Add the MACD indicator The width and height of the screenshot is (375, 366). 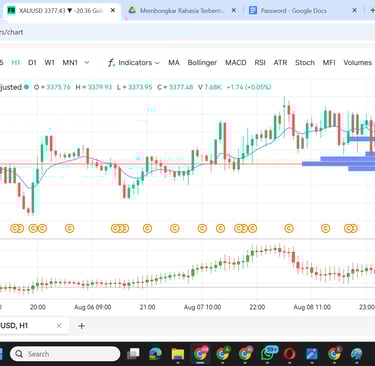coord(236,63)
